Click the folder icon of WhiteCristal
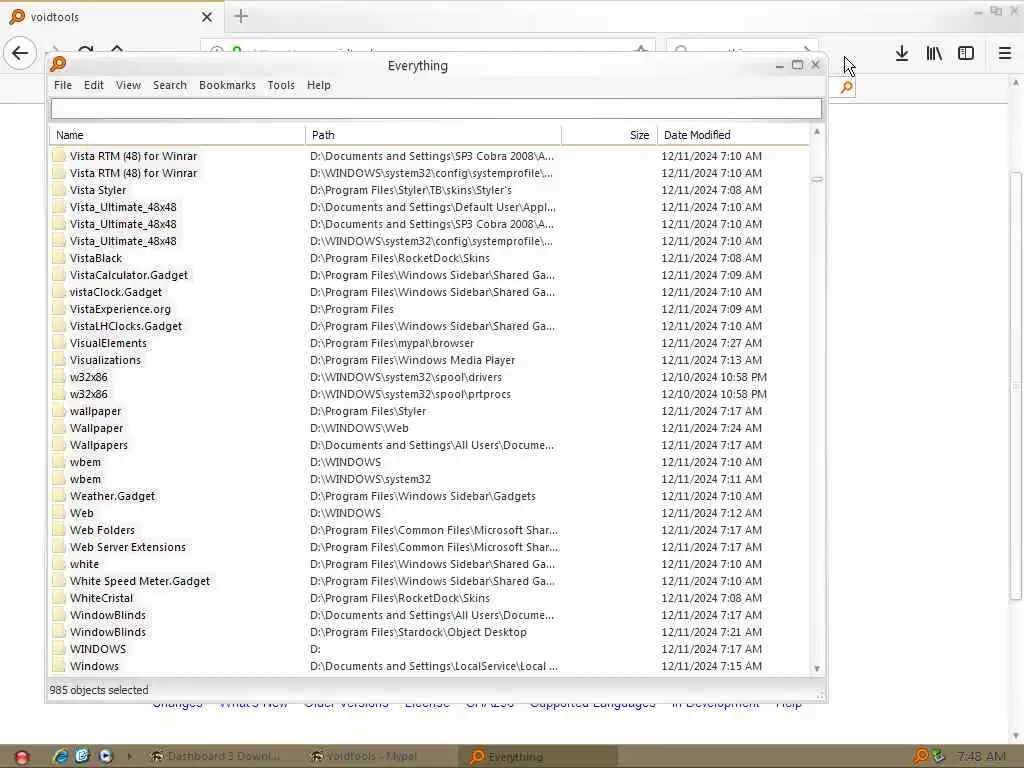The height and width of the screenshot is (768, 1024). click(x=59, y=598)
